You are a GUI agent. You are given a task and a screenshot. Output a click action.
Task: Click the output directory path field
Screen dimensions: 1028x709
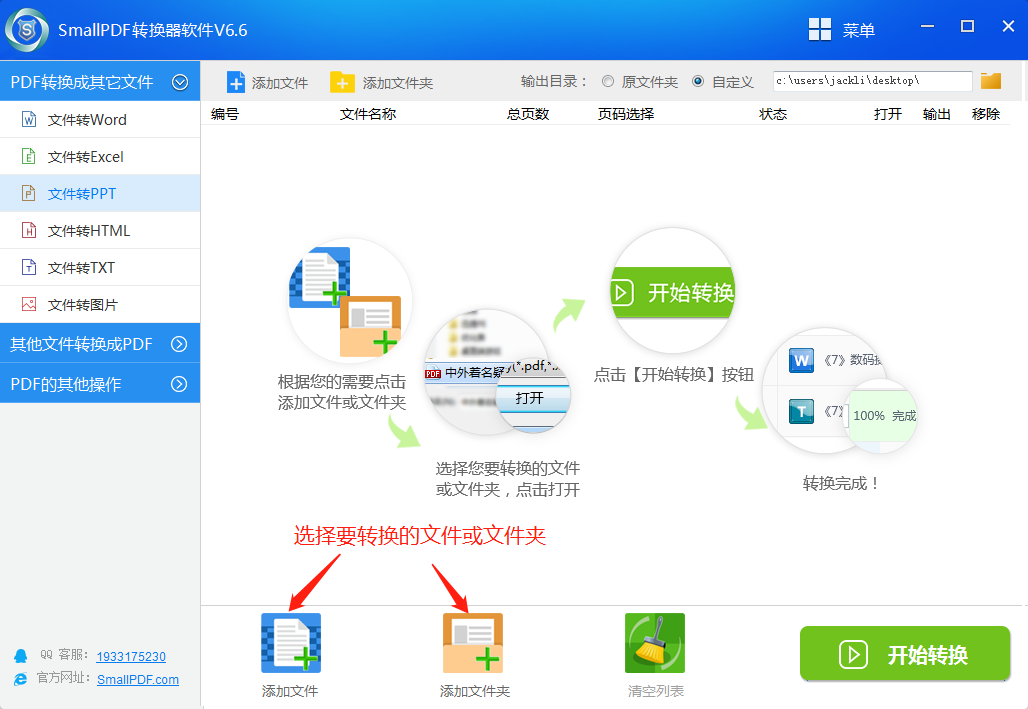coord(870,81)
